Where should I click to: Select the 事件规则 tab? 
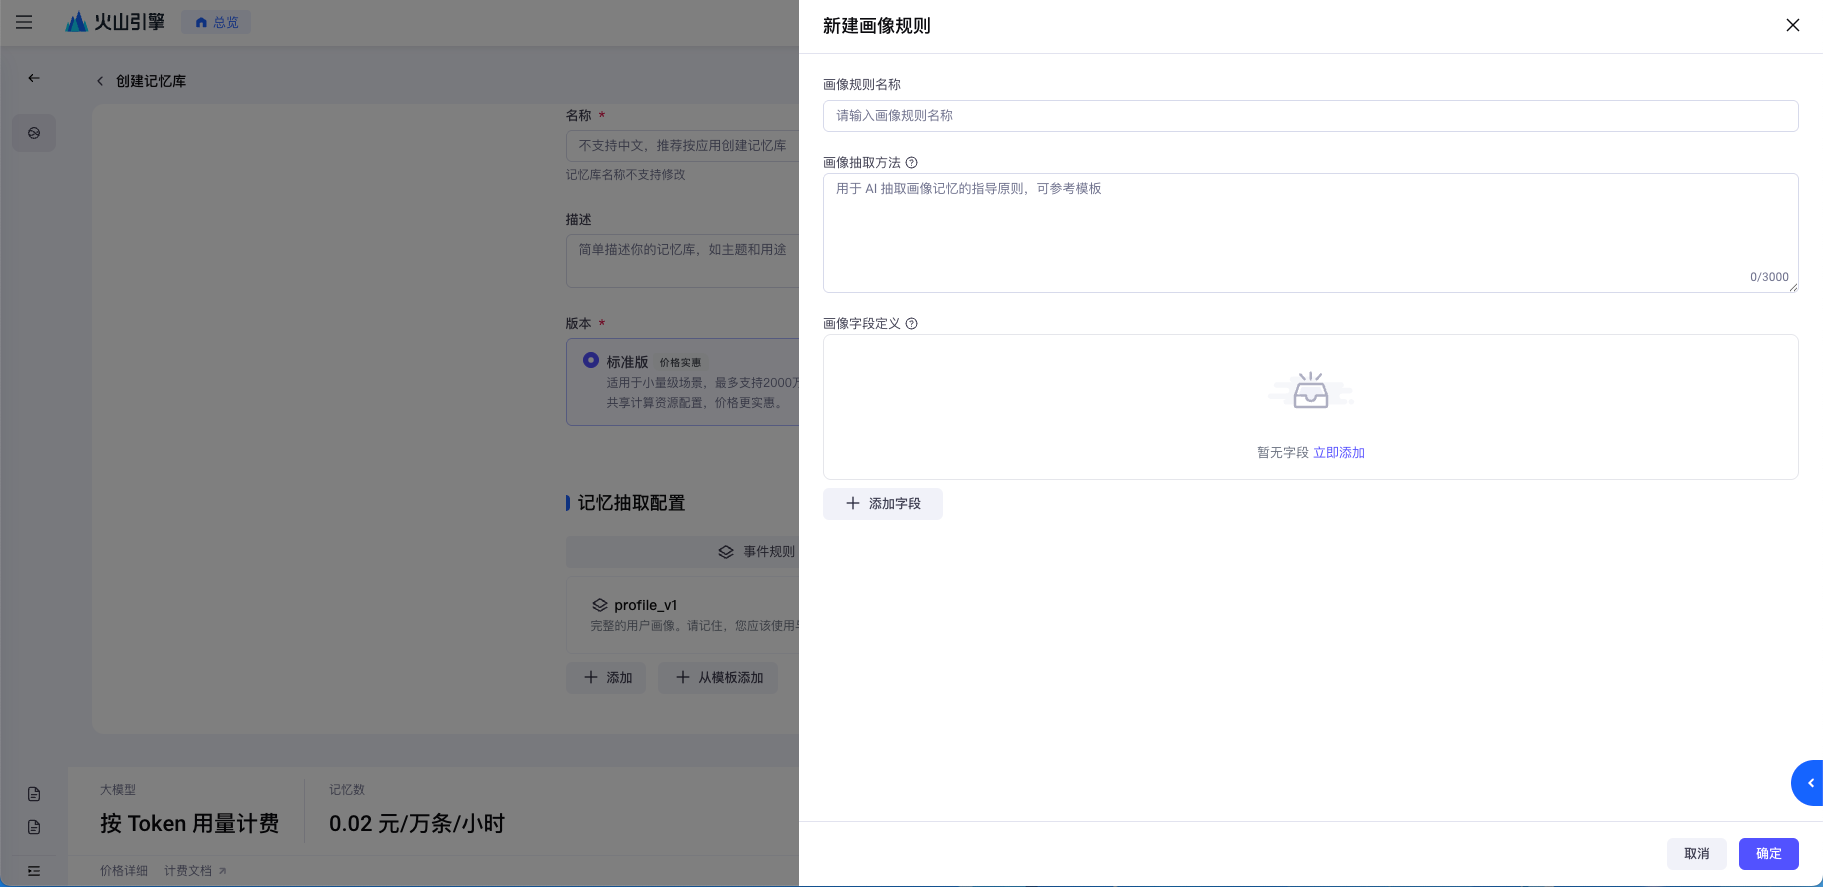coord(757,552)
